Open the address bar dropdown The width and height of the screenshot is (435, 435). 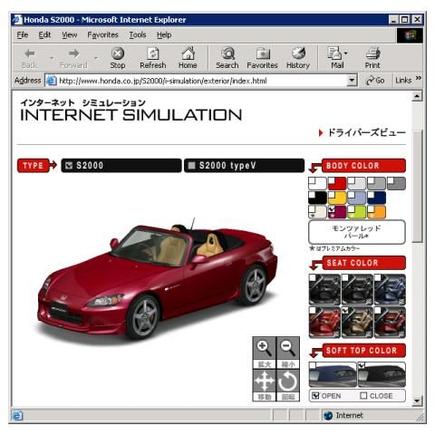[351, 80]
